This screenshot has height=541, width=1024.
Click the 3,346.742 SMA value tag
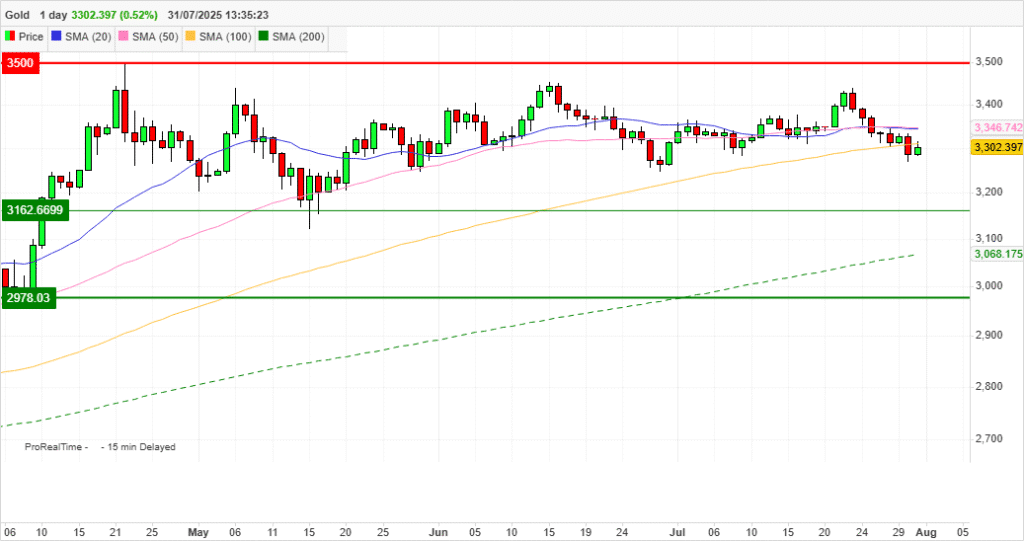(x=997, y=128)
